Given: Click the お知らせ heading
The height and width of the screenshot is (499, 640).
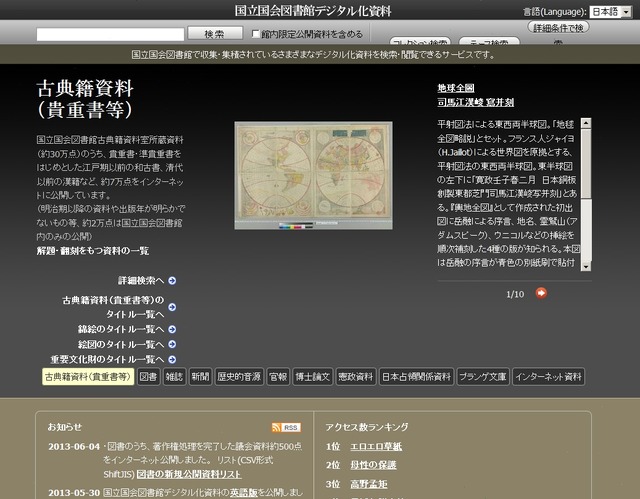Looking at the screenshot, I should click(x=64, y=427).
